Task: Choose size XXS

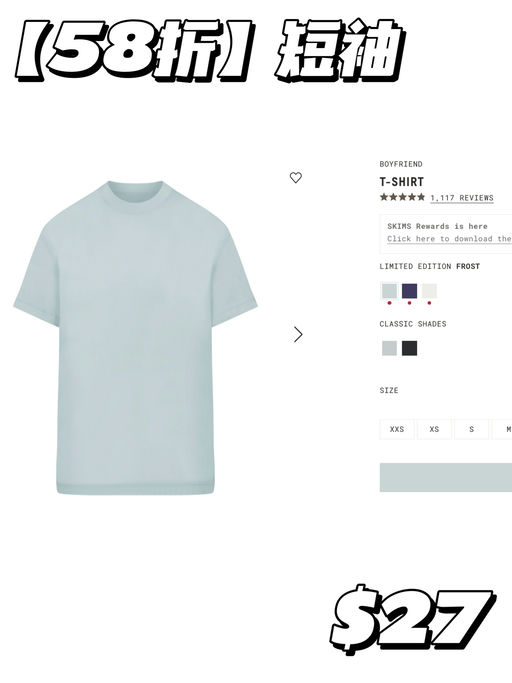Action: click(397, 429)
